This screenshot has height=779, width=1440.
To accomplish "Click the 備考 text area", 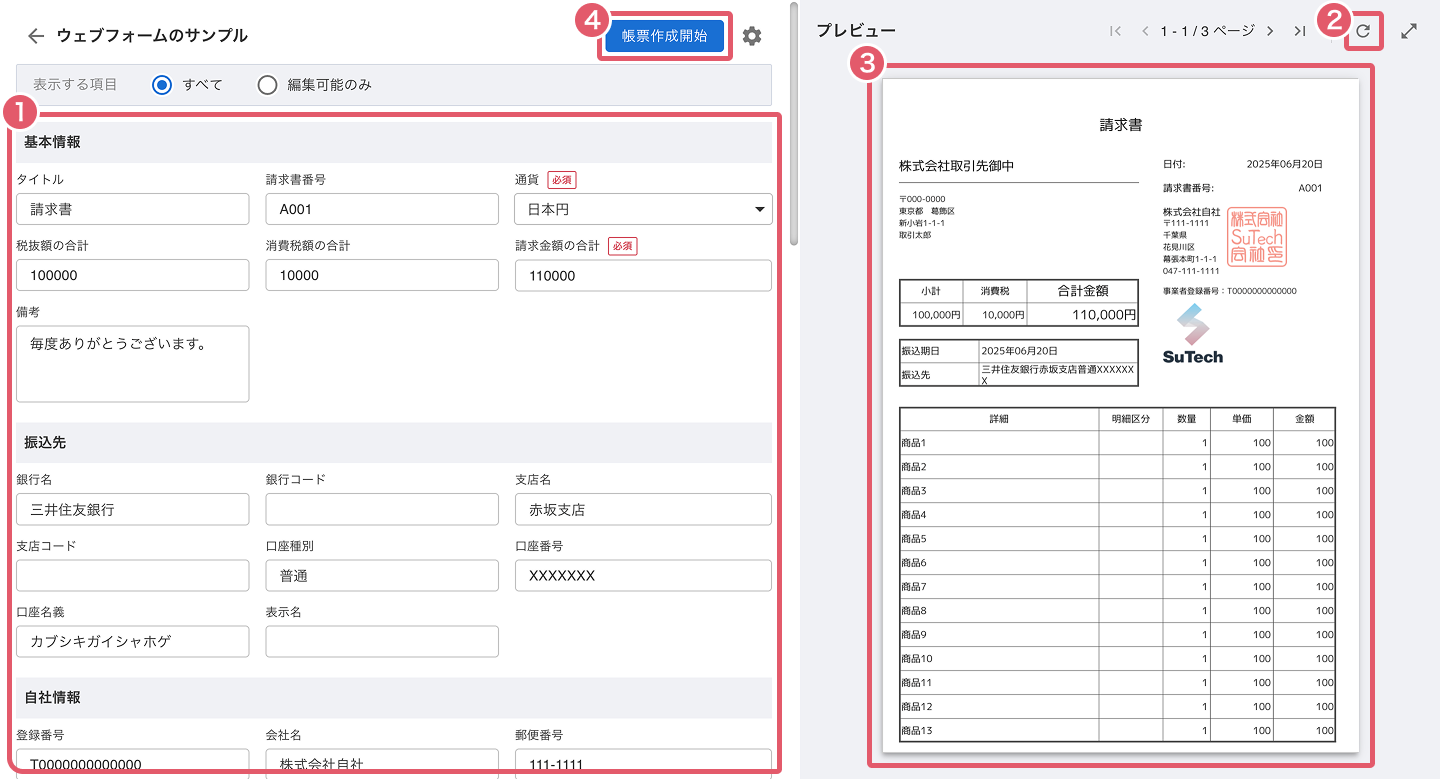I will pos(133,363).
